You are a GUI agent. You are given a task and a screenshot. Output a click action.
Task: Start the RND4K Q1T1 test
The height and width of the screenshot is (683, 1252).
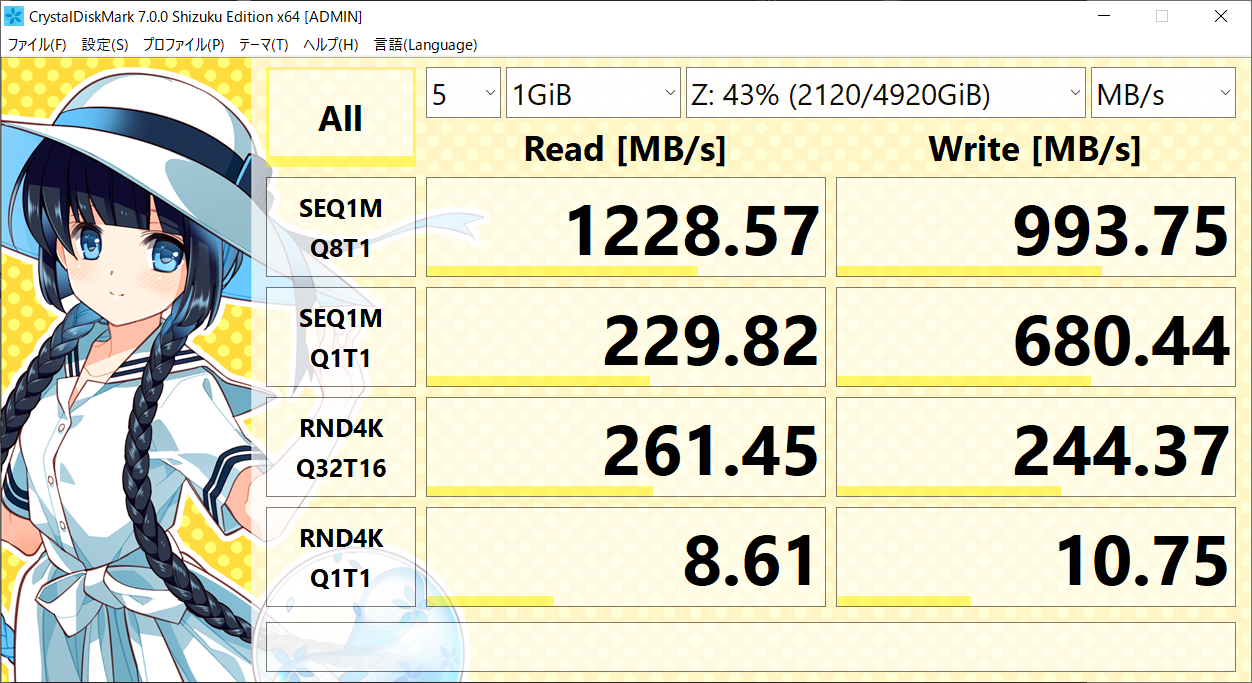[341, 557]
